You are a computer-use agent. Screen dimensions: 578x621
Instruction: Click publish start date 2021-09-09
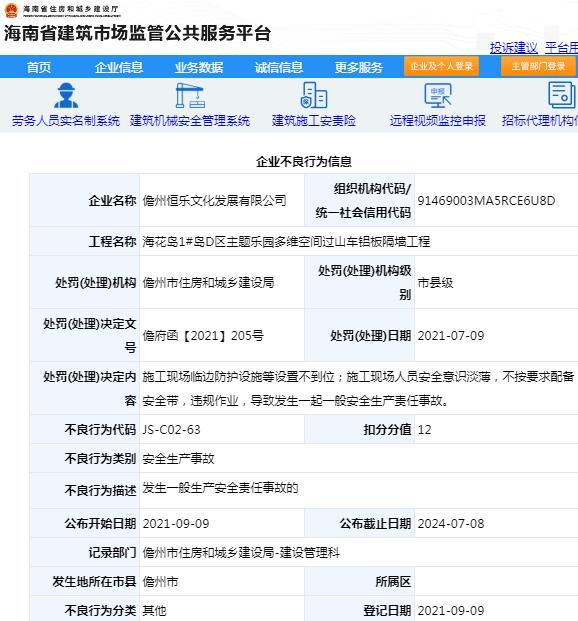click(x=176, y=524)
